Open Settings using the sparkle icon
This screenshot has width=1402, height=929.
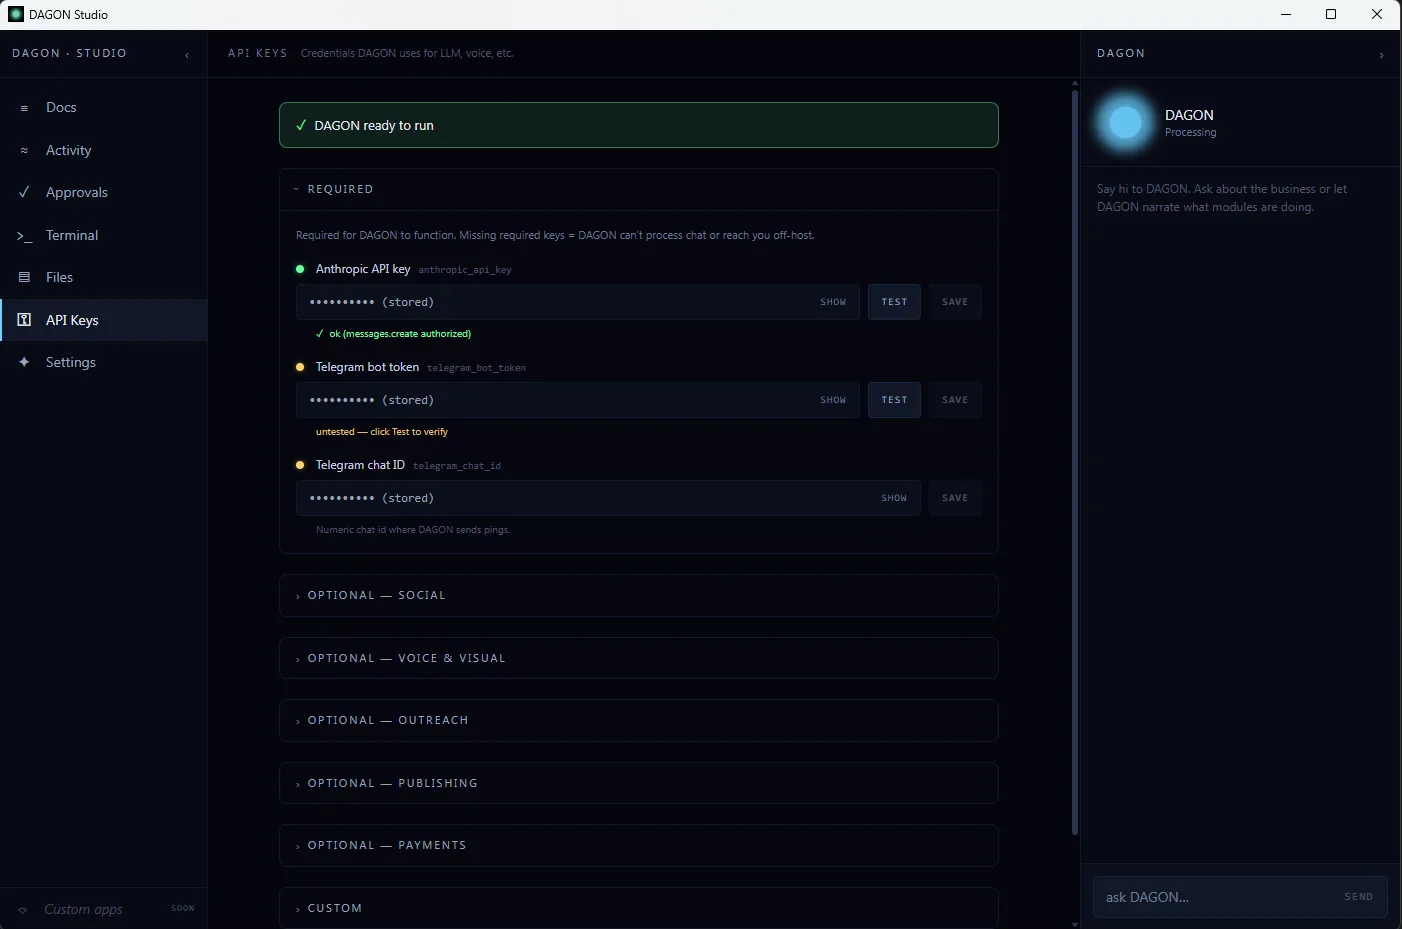tap(24, 362)
